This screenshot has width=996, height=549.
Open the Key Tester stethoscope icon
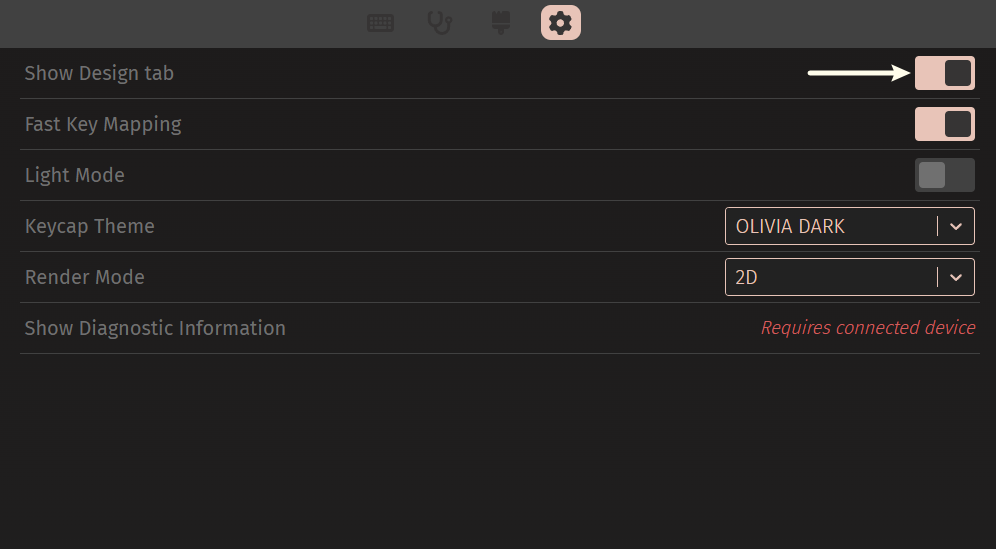[440, 23]
